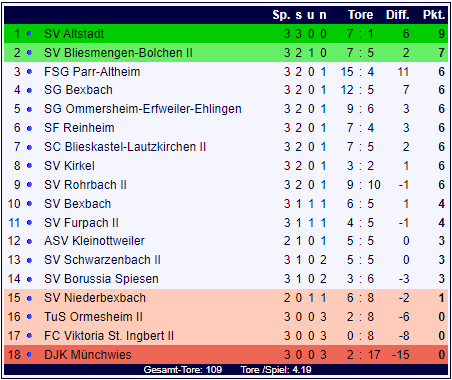The width and height of the screenshot is (452, 380).
Task: Click the blue dot beside FSG Parr-Altheim
Action: 29,72
